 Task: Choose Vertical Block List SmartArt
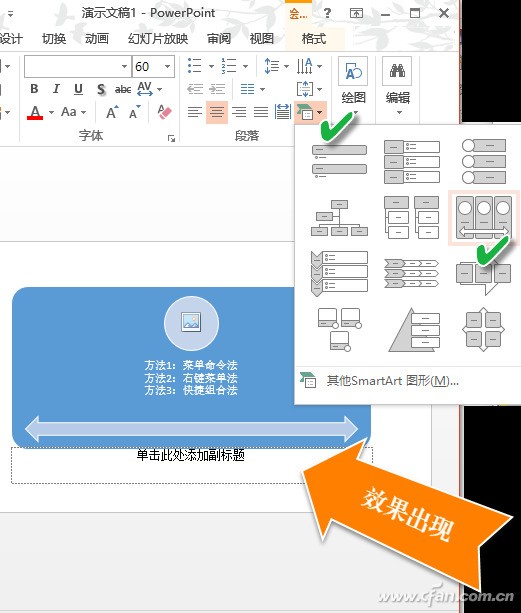click(412, 161)
